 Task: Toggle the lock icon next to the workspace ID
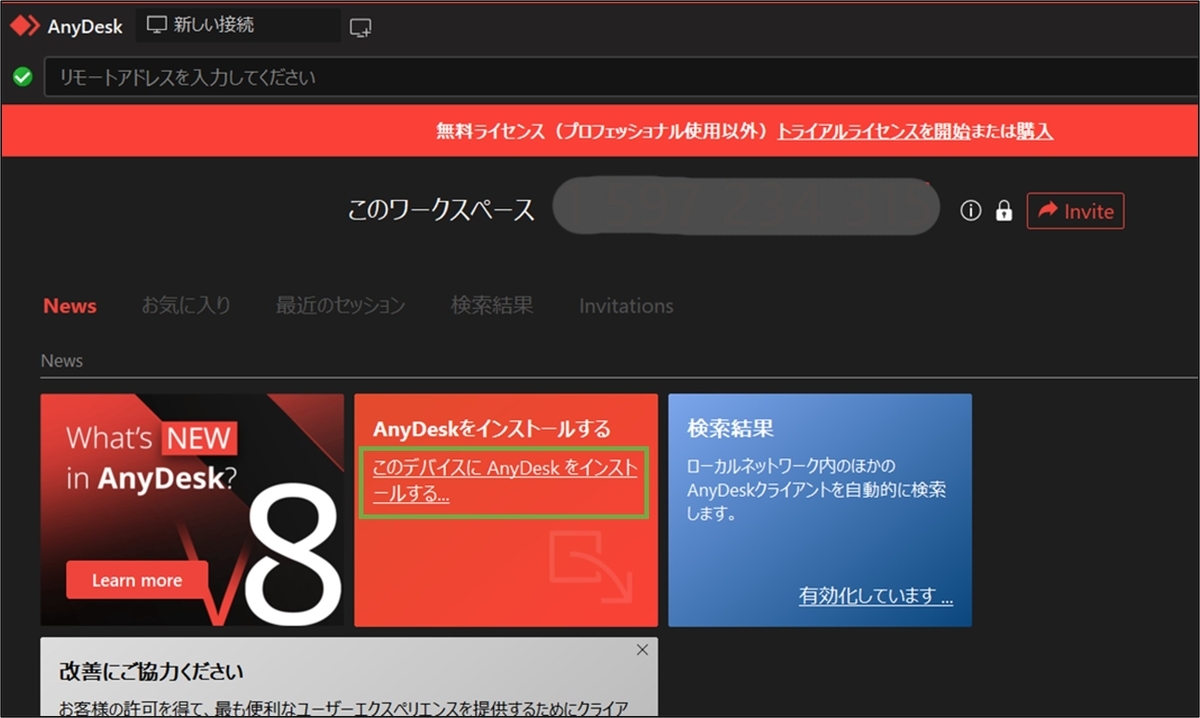(x=1004, y=211)
